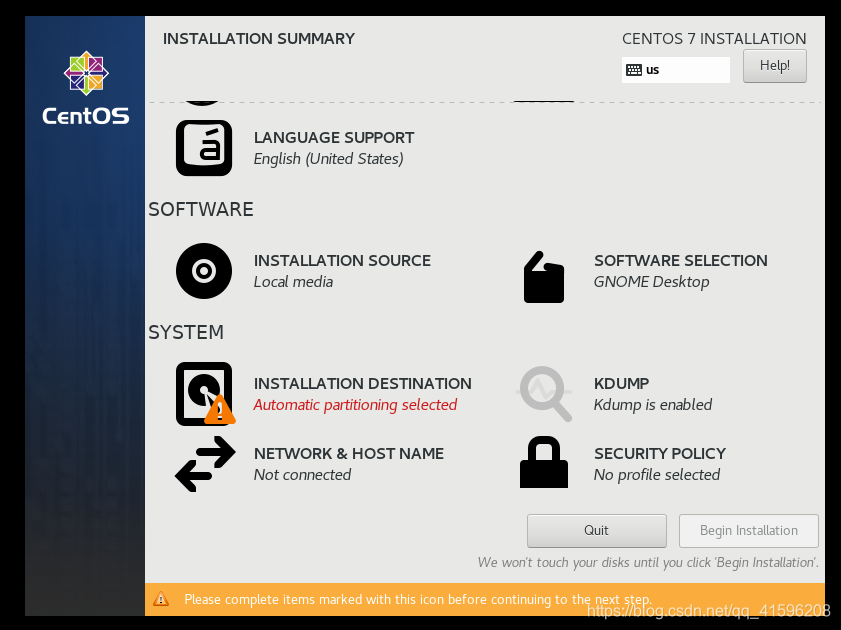Click warning icon in the orange bar
This screenshot has width=841, height=630.
click(x=161, y=599)
